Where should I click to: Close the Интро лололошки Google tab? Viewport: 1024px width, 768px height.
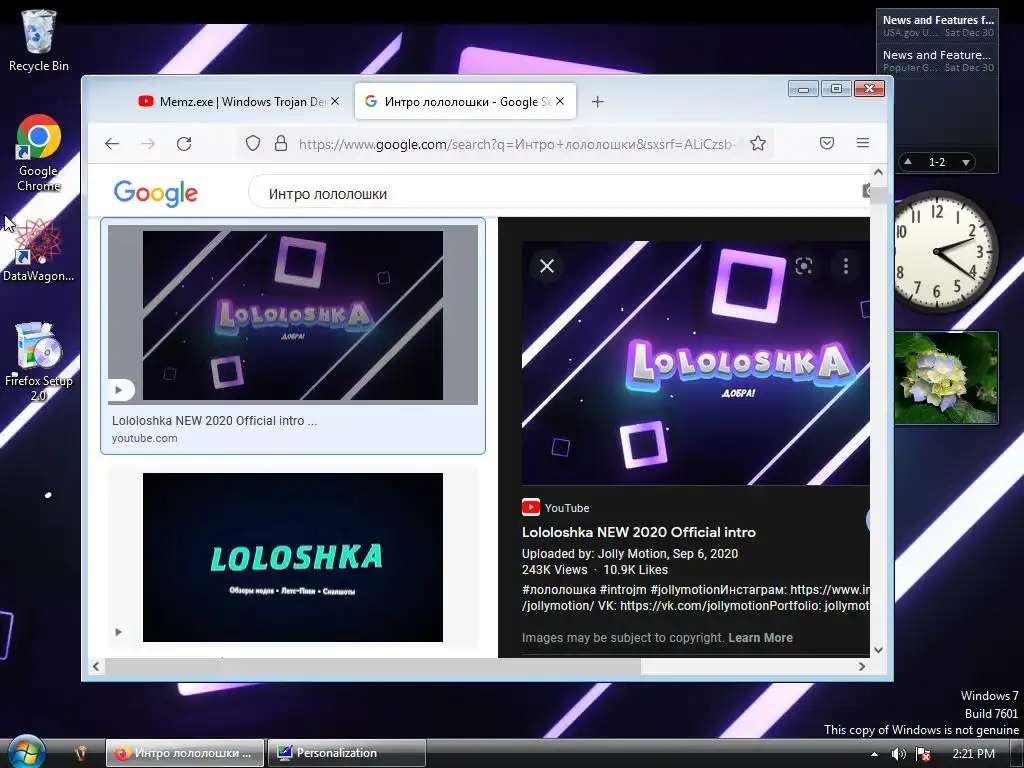pyautogui.click(x=560, y=101)
